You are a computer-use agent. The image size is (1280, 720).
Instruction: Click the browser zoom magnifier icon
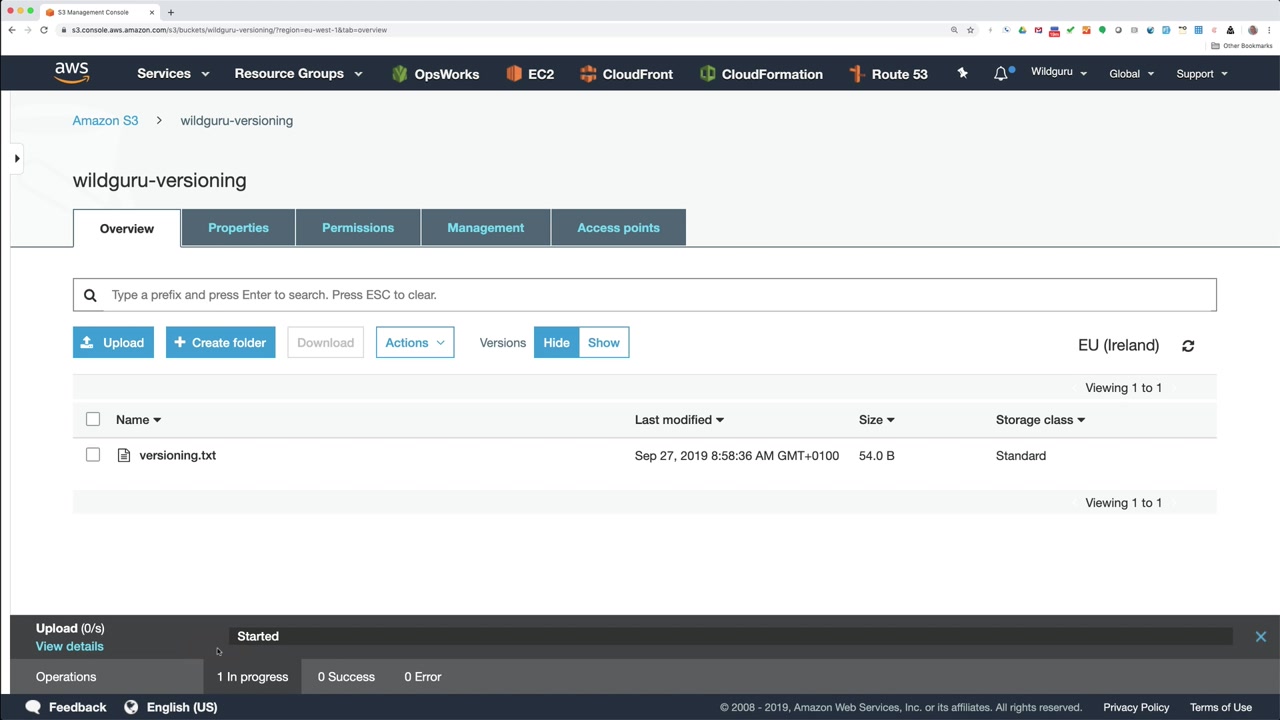pos(954,30)
